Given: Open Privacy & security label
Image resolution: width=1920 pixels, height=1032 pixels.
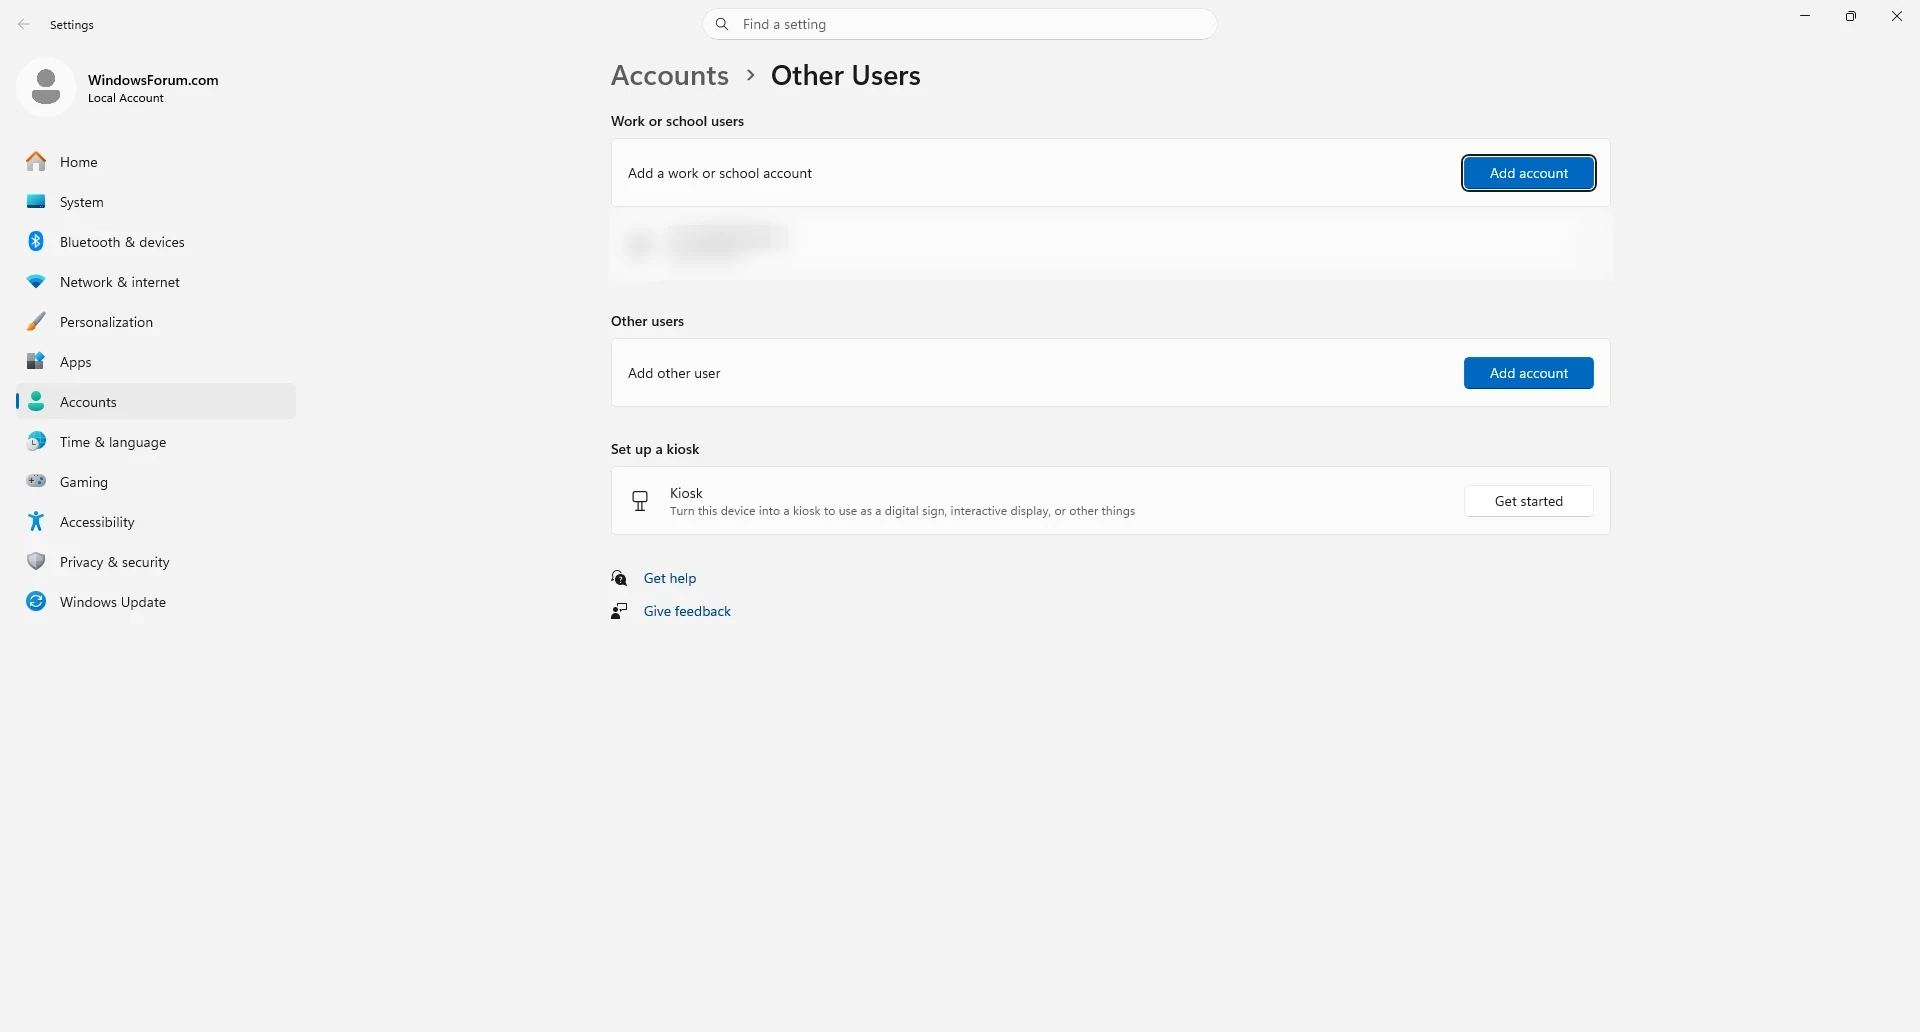Looking at the screenshot, I should [115, 562].
